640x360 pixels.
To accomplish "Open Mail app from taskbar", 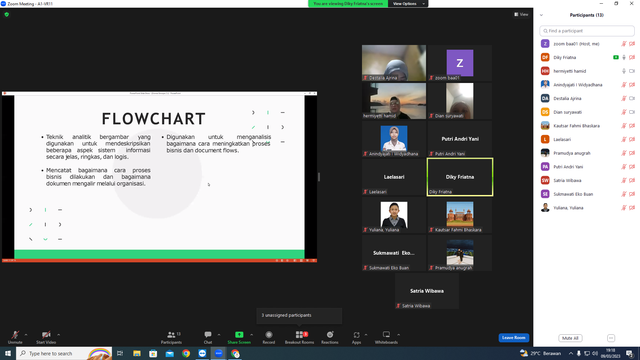I will pos(169,353).
